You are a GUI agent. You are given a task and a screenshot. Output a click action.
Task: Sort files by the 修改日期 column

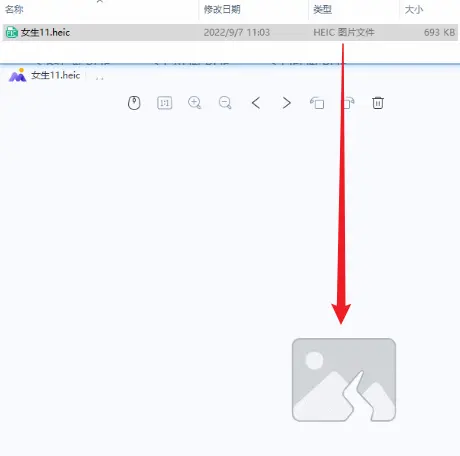click(x=222, y=9)
